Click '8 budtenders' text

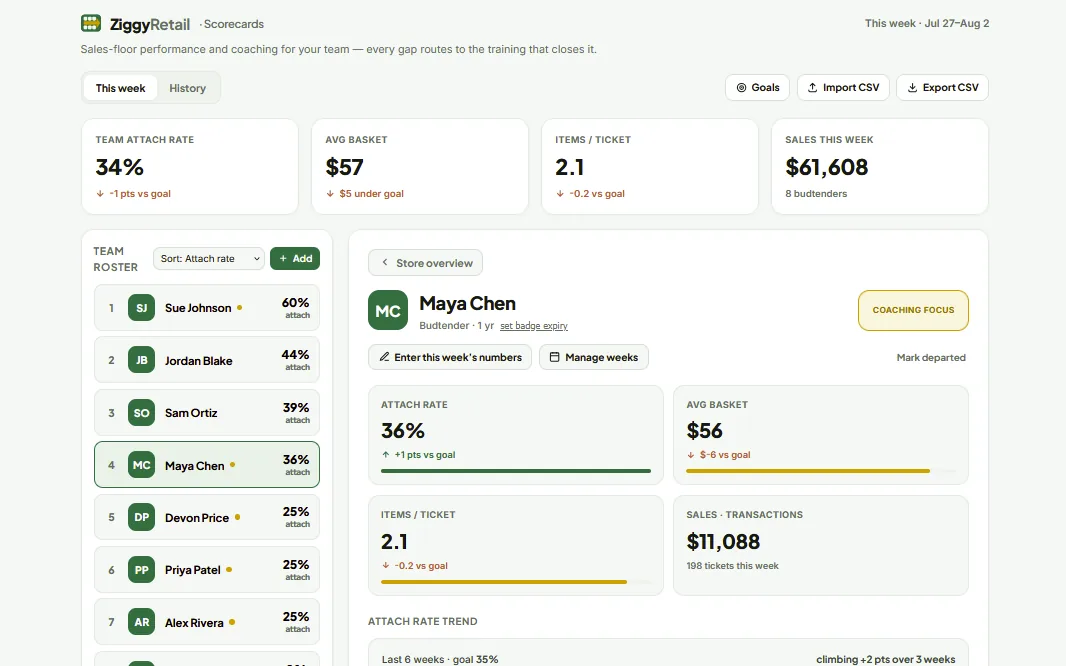pyautogui.click(x=816, y=194)
